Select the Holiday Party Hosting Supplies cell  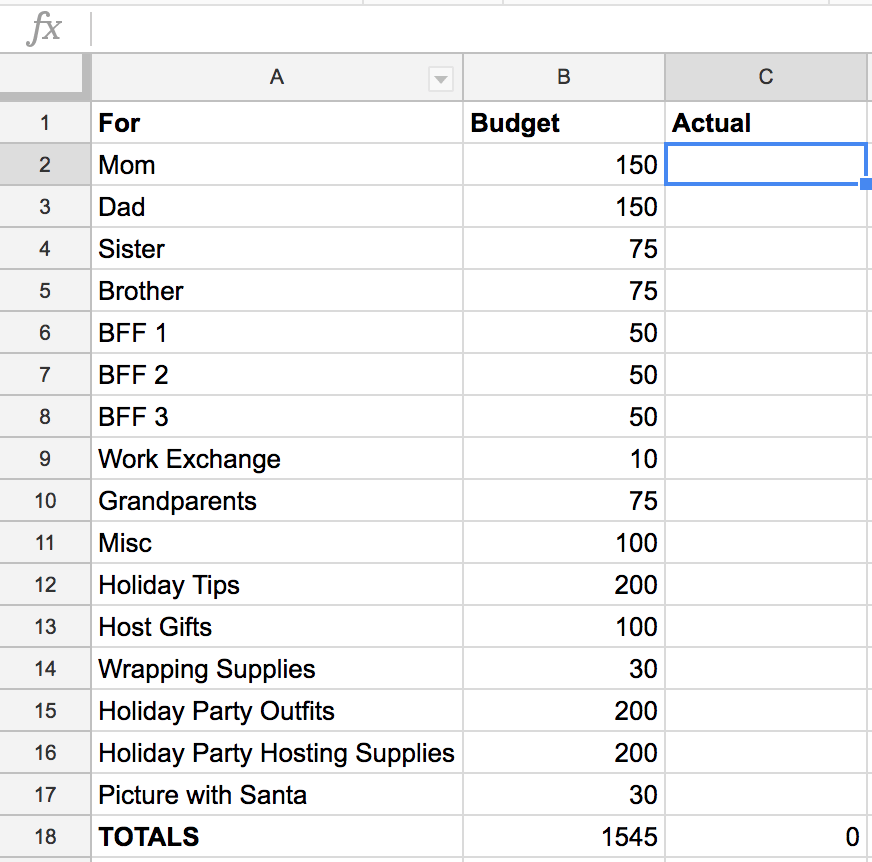pyautogui.click(x=277, y=752)
